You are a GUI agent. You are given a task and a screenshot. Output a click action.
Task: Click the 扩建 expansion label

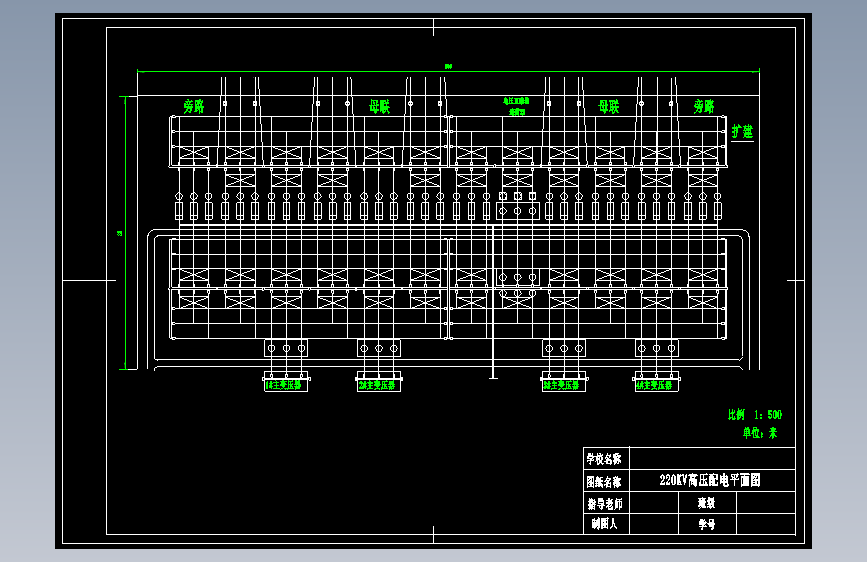742,132
